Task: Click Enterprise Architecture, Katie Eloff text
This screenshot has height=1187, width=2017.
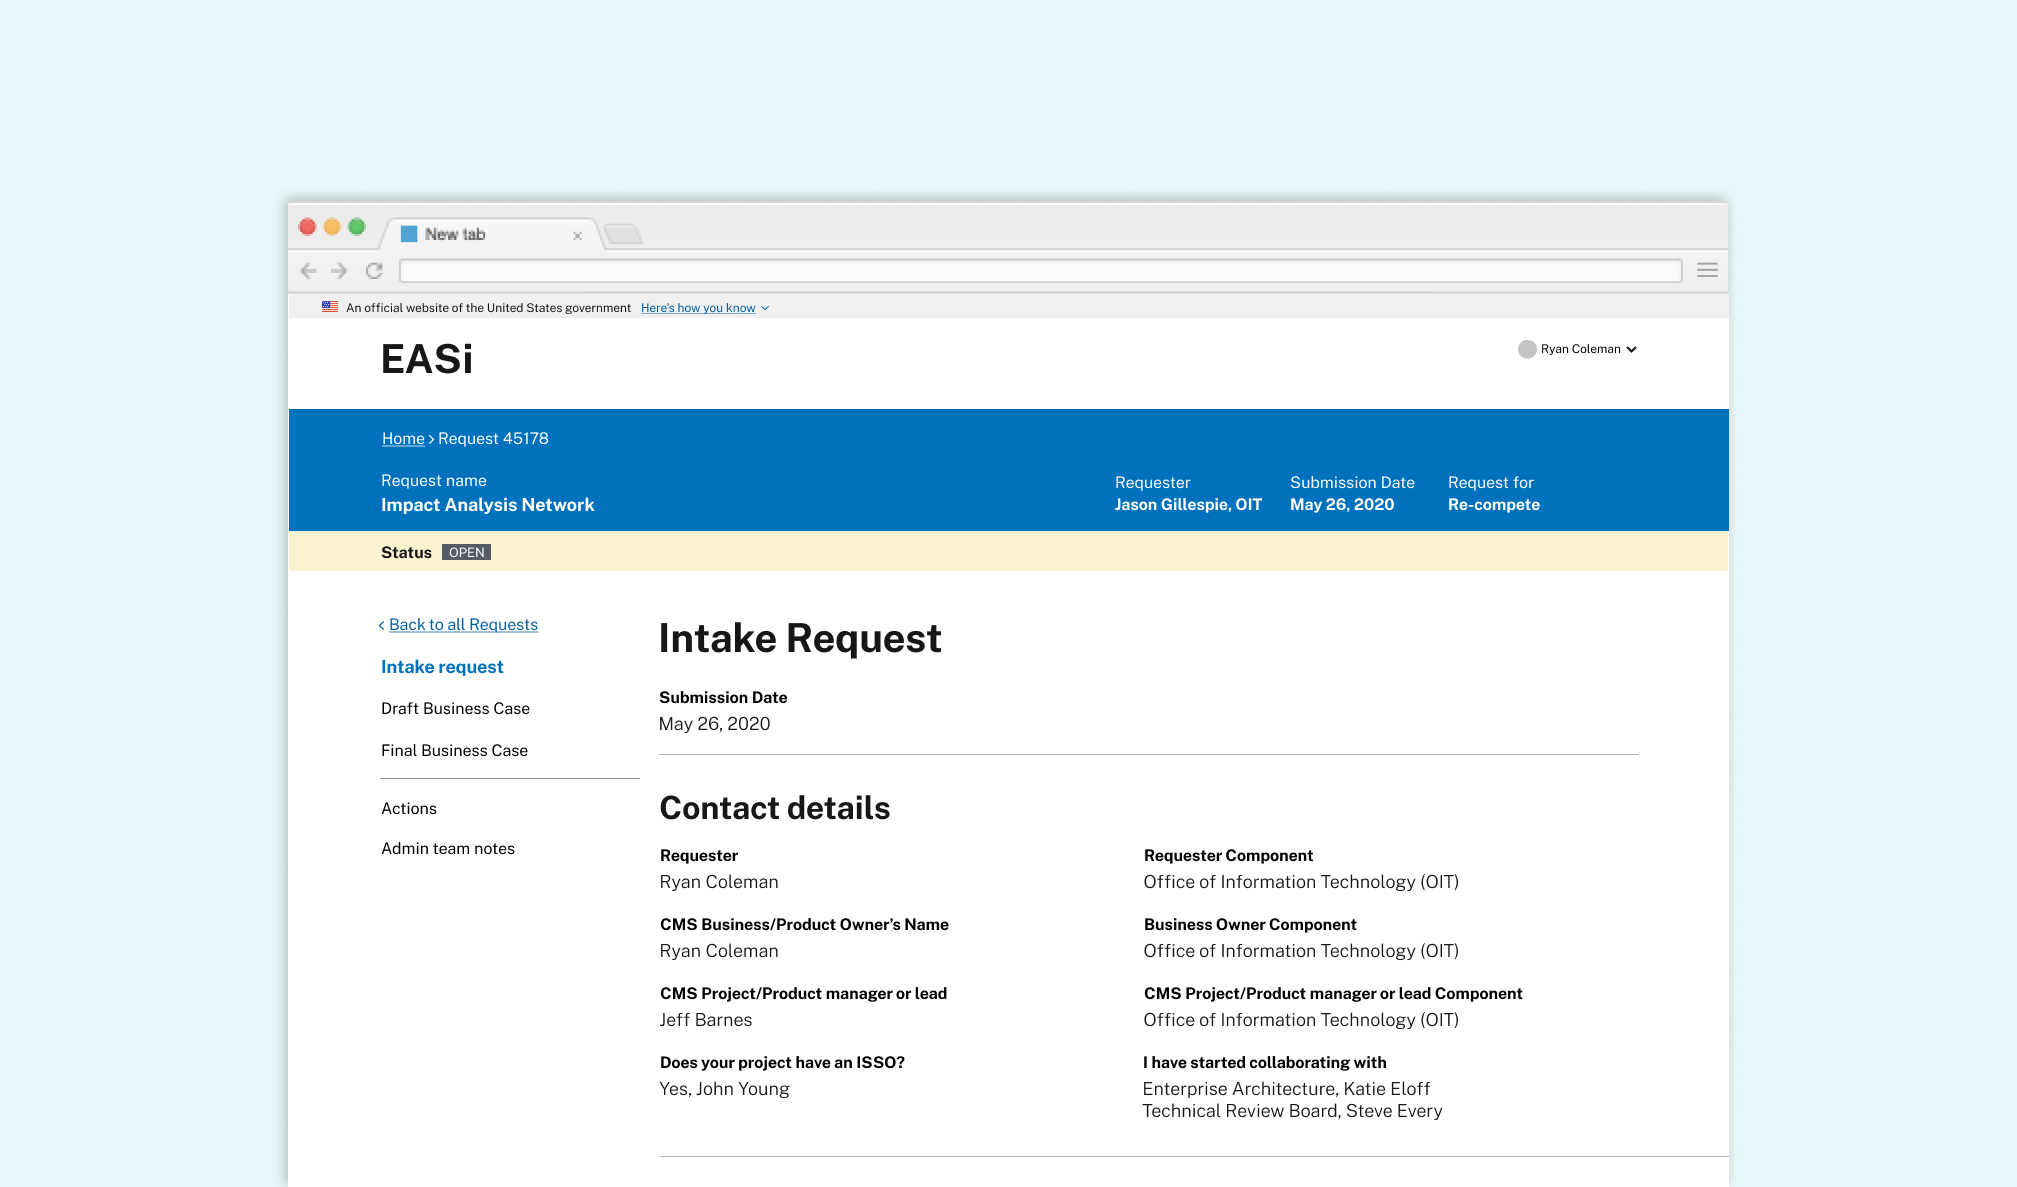Action: [x=1286, y=1089]
